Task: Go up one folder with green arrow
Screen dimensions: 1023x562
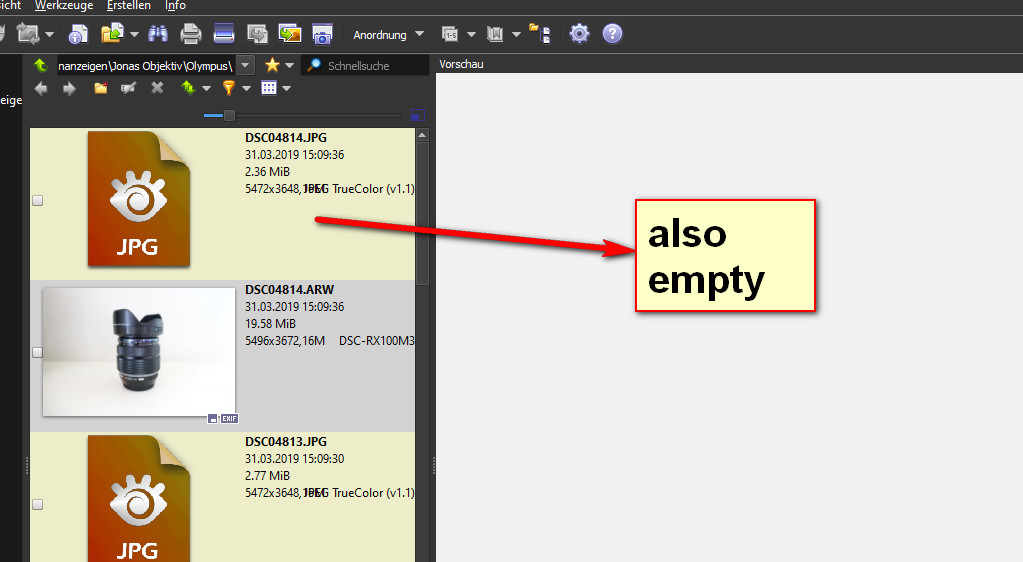Action: pyautogui.click(x=40, y=65)
